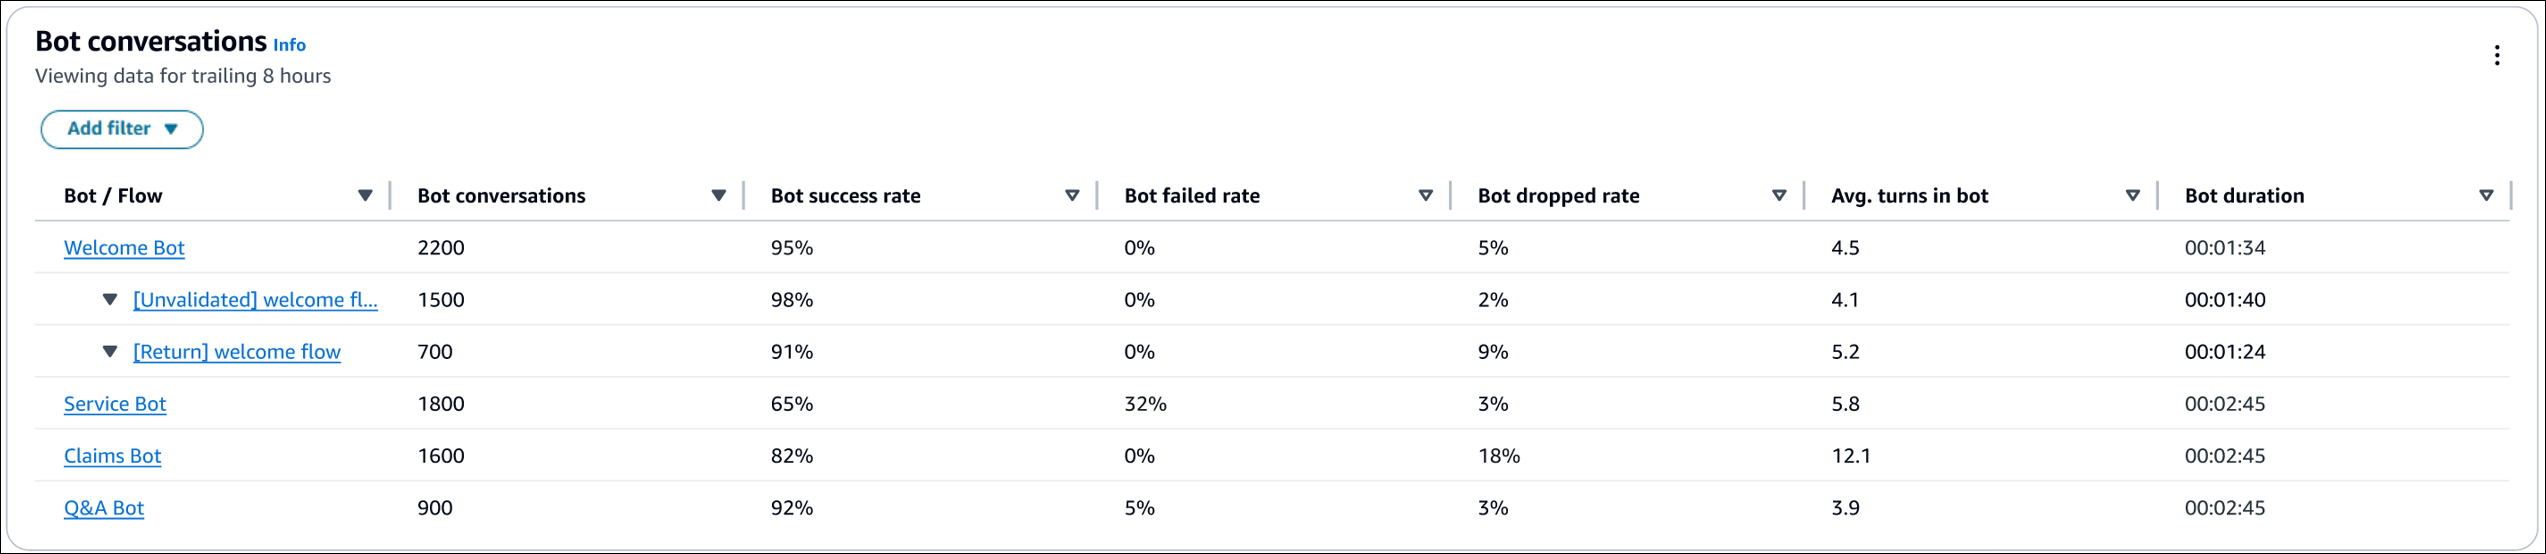Open the Welcome Bot link
2546x554 pixels.
click(x=124, y=248)
